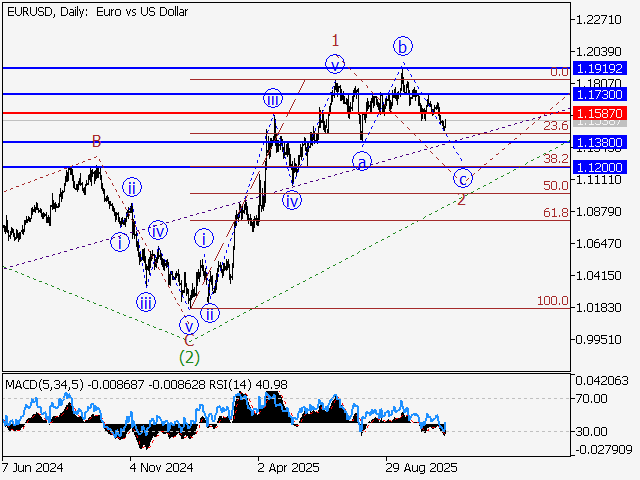Click the 100.0 Fibonacci level label
Viewport: 640px width, 480px height.
click(552, 301)
